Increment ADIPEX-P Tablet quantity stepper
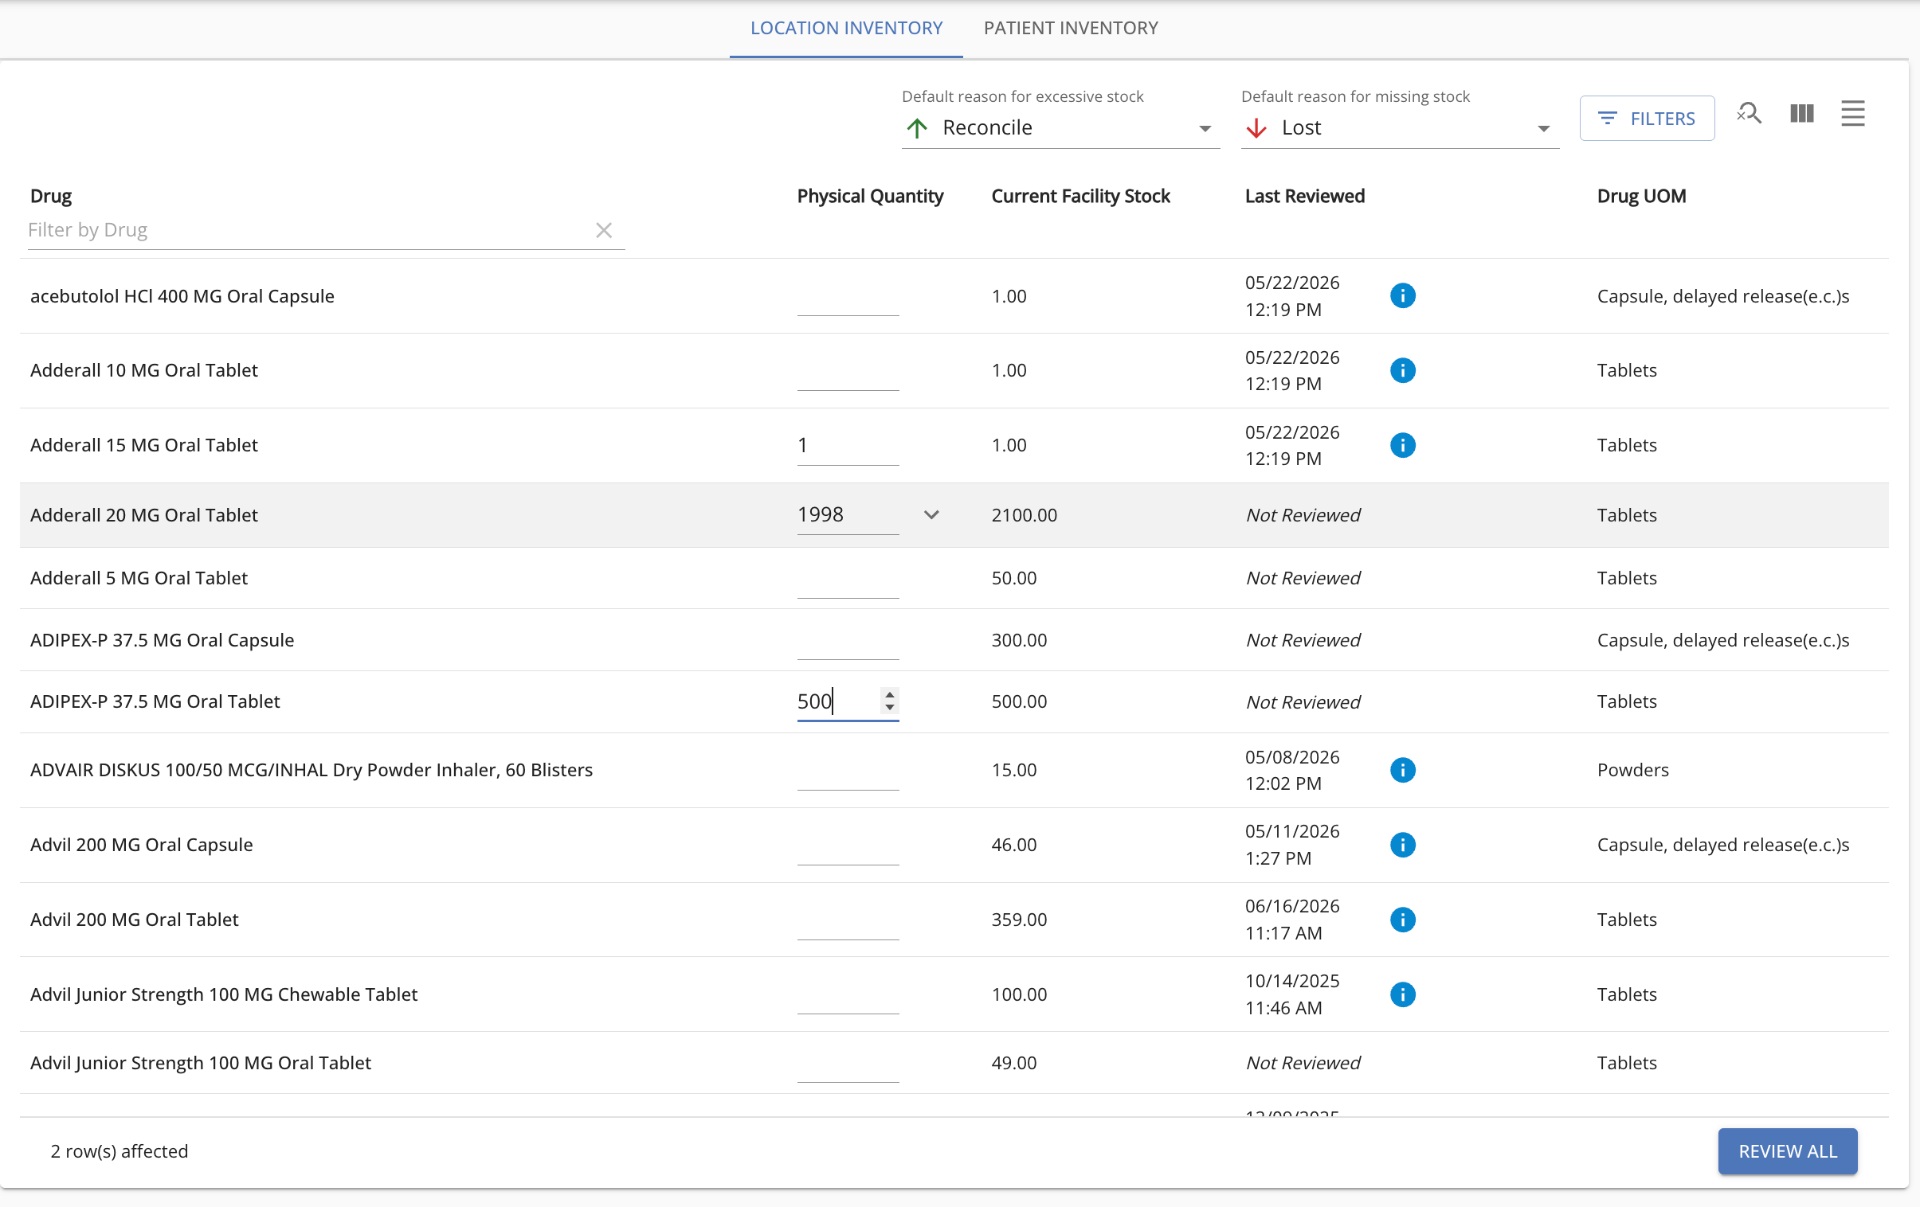 click(890, 694)
